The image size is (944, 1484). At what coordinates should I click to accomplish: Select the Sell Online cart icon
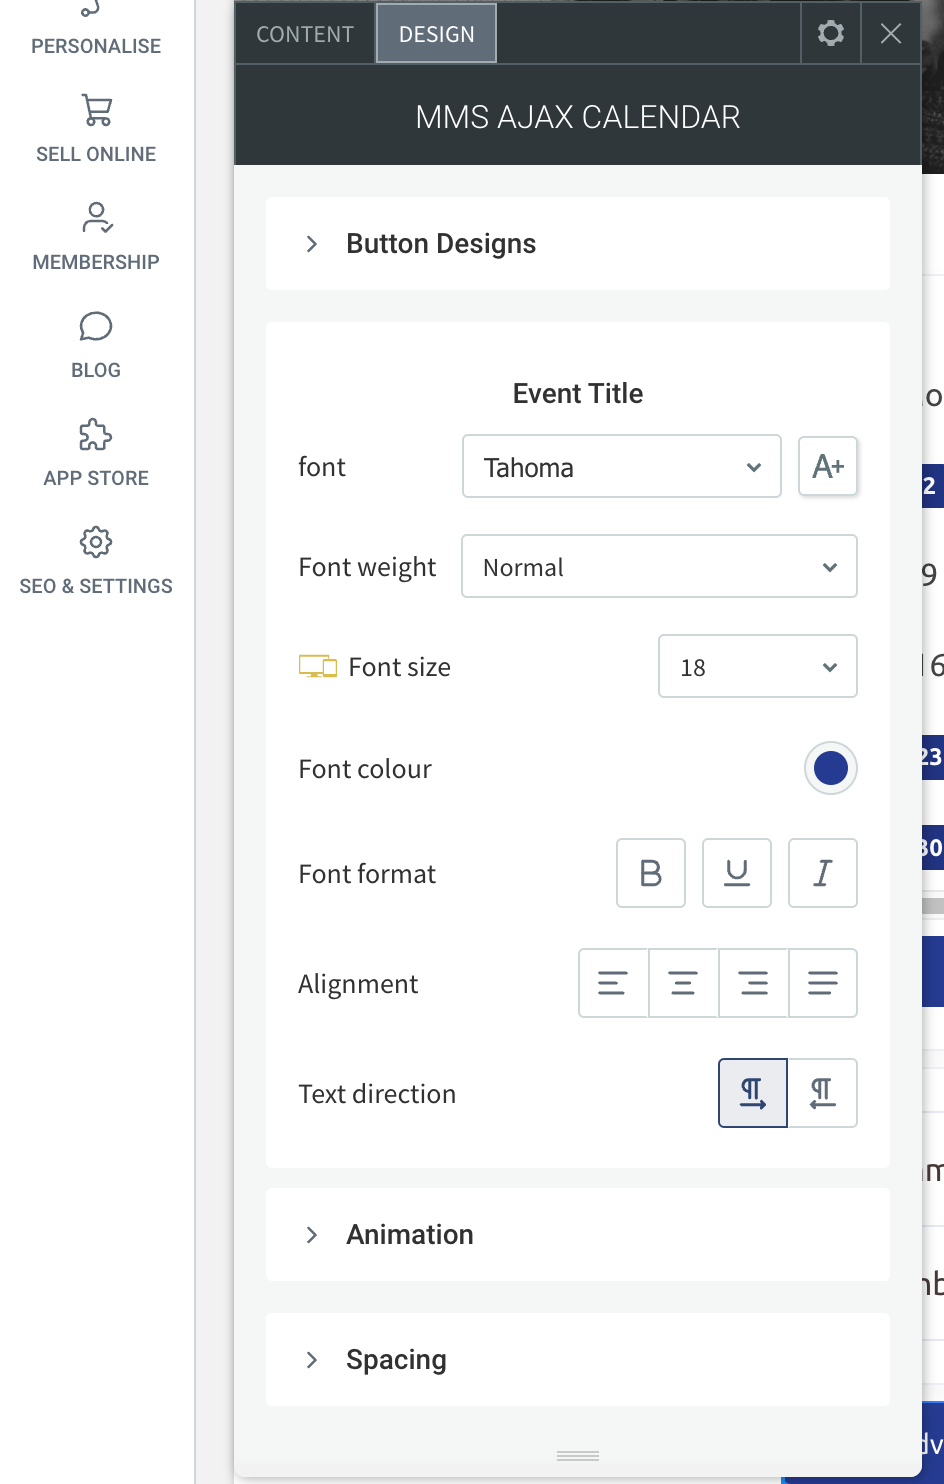click(95, 110)
